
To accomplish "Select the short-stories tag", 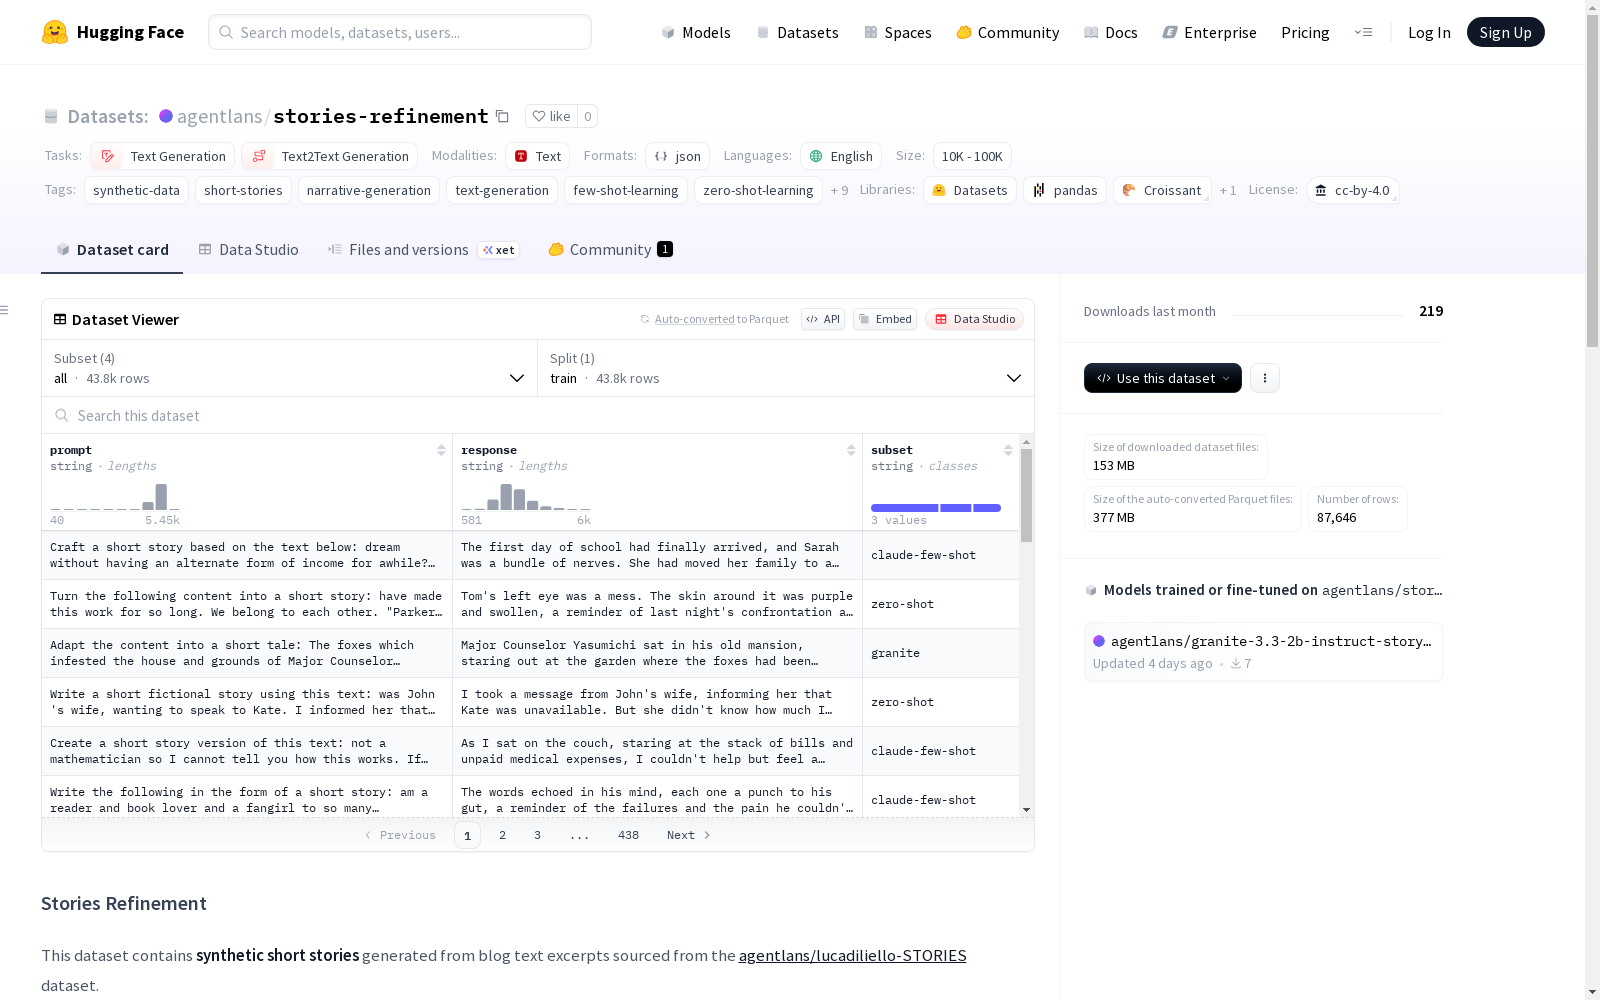I will (x=243, y=190).
